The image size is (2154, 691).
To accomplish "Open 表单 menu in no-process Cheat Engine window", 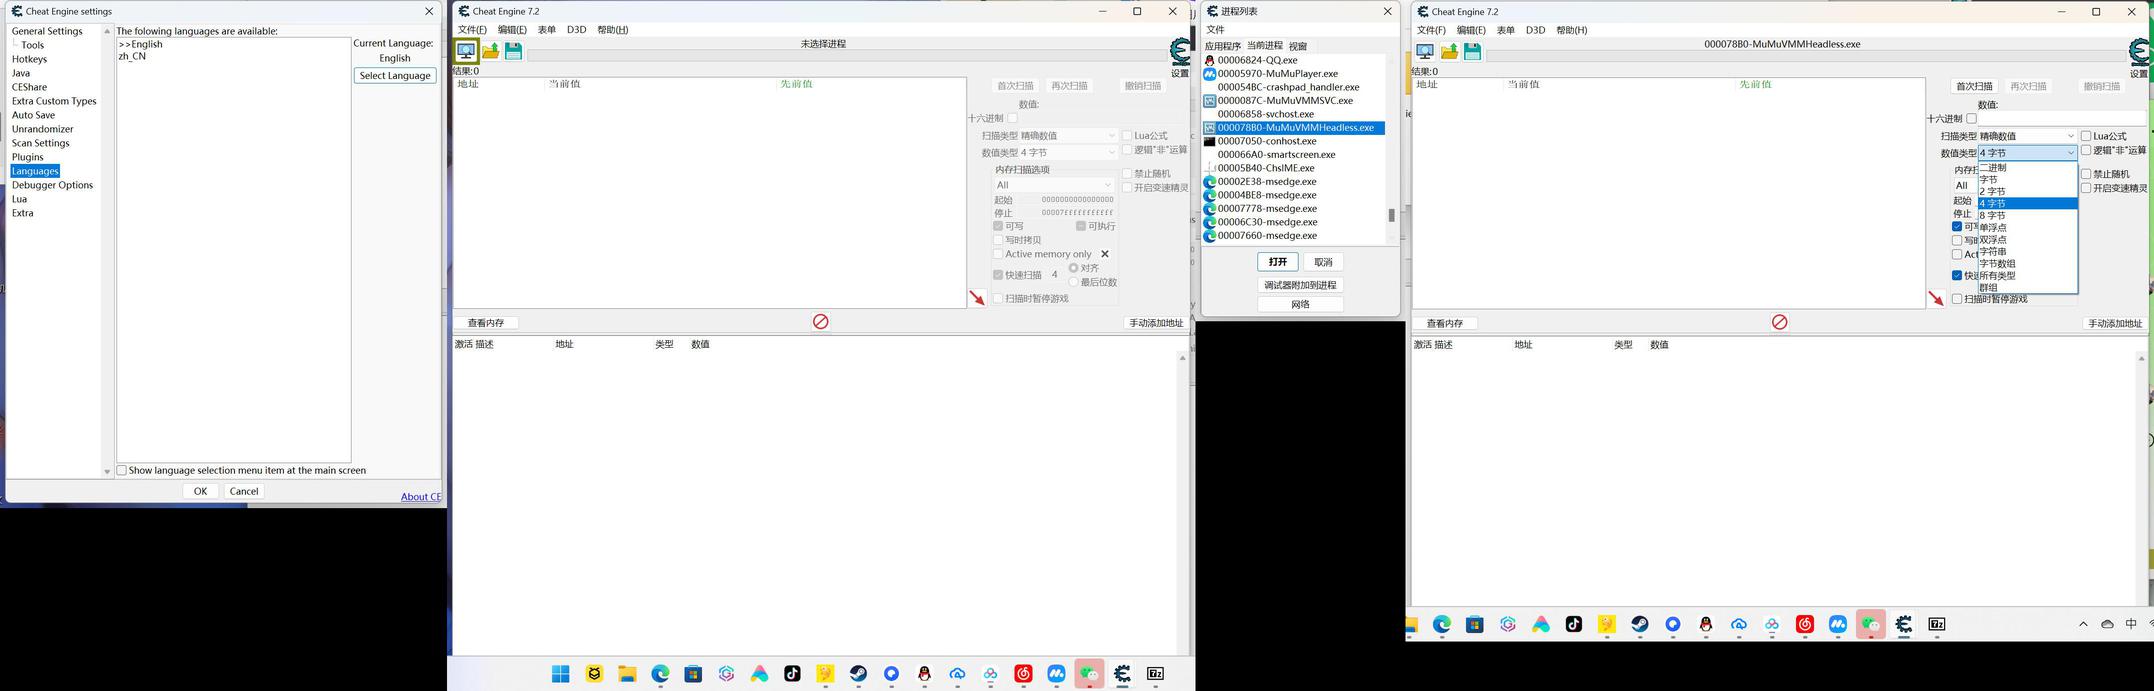I will [547, 30].
